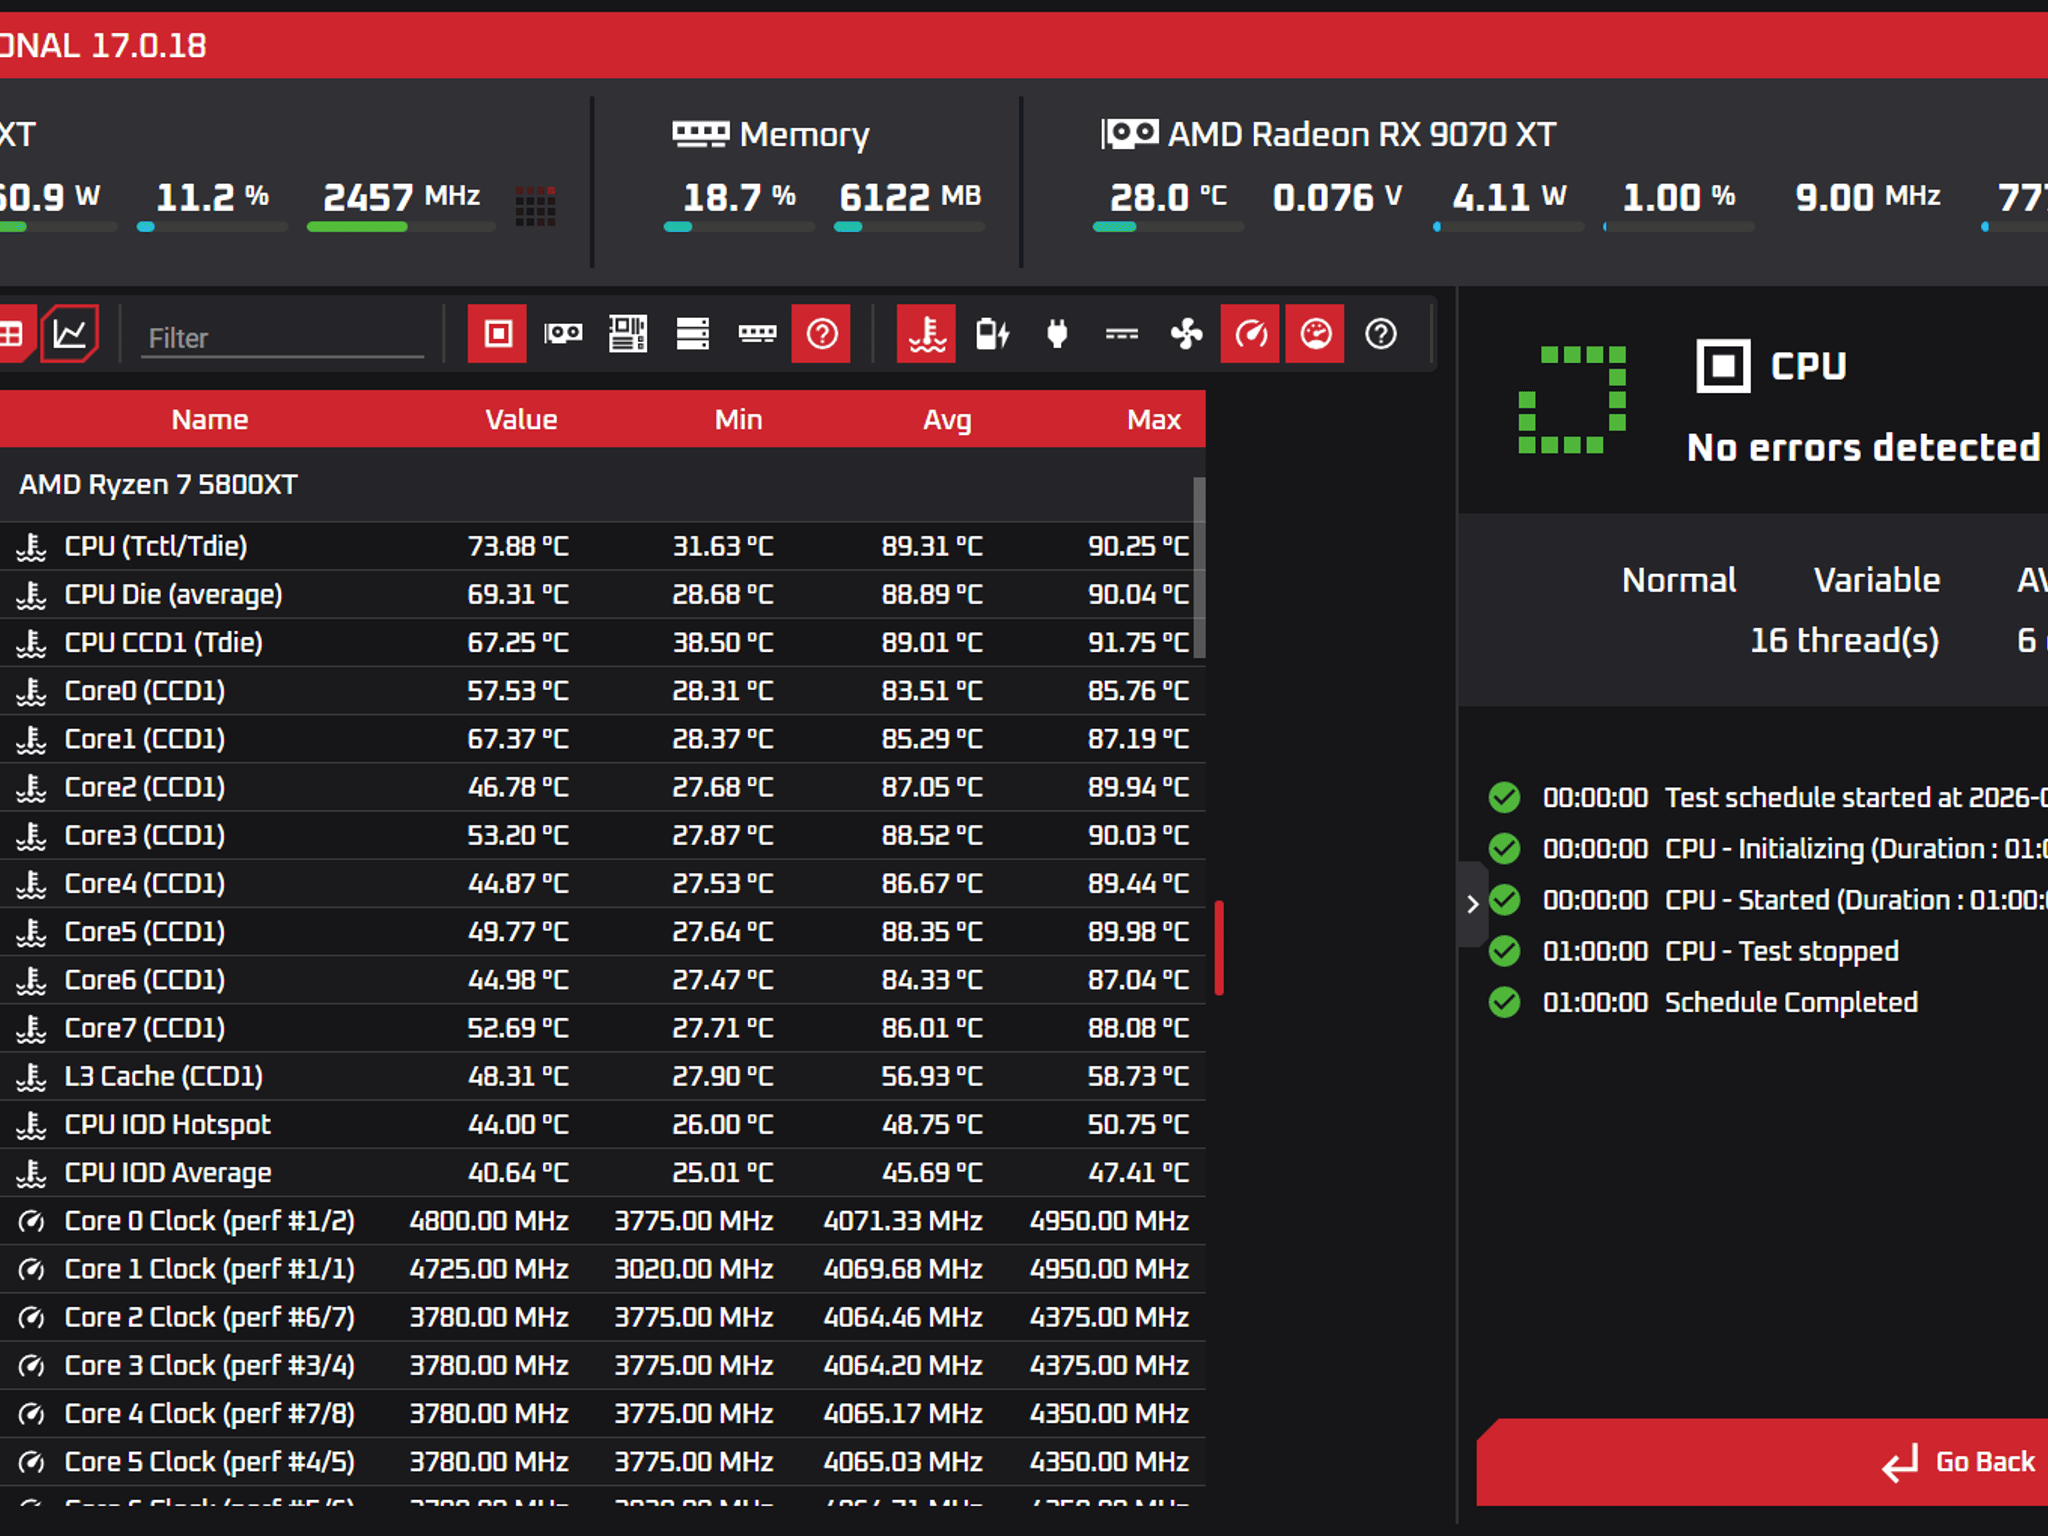
Task: Toggle the memory module sensor filter
Action: (757, 333)
